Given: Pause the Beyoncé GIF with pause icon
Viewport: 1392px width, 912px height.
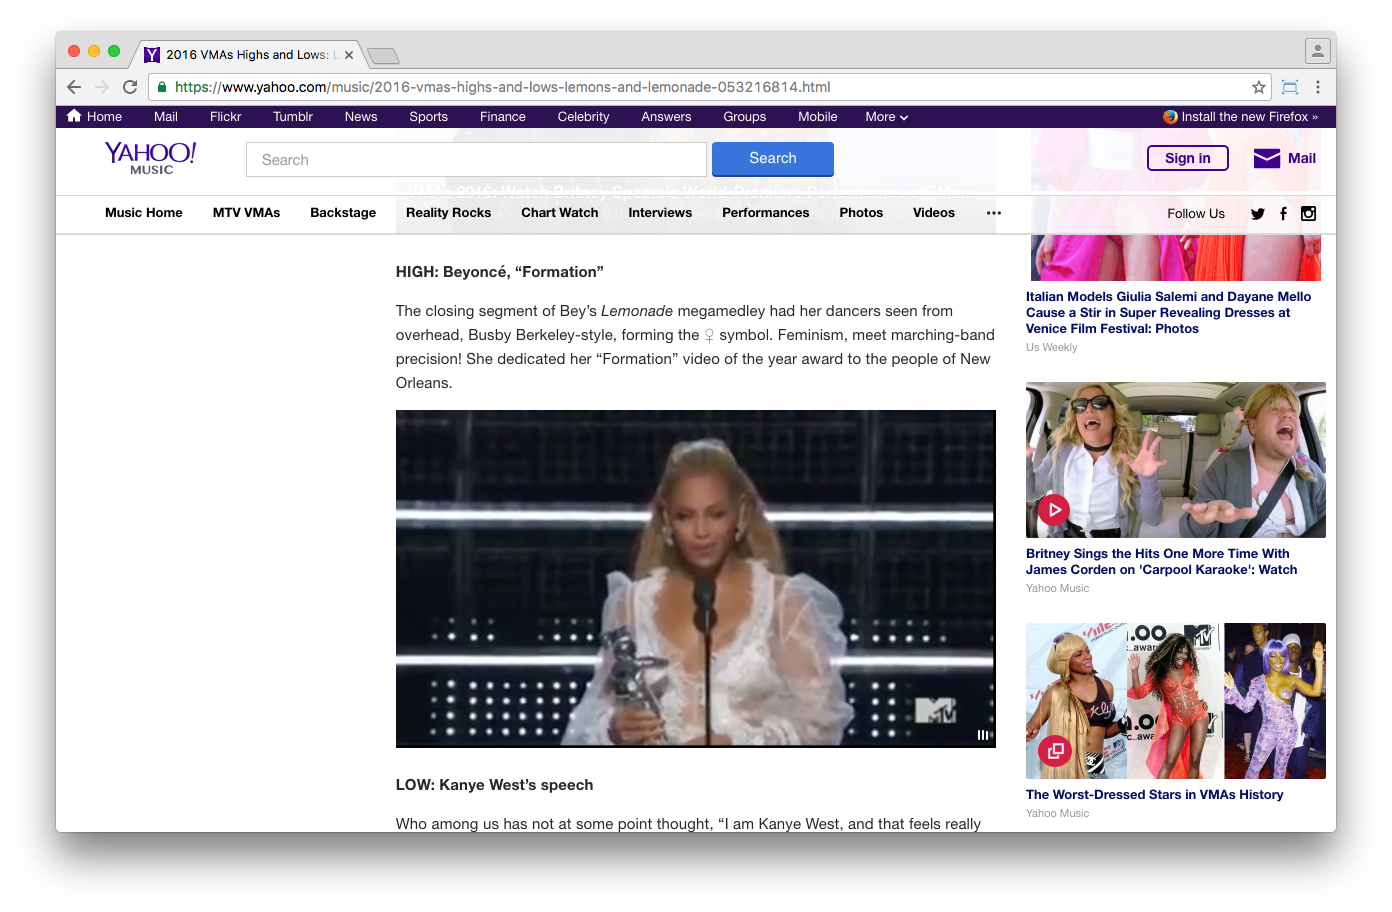Looking at the screenshot, I should click(x=983, y=735).
